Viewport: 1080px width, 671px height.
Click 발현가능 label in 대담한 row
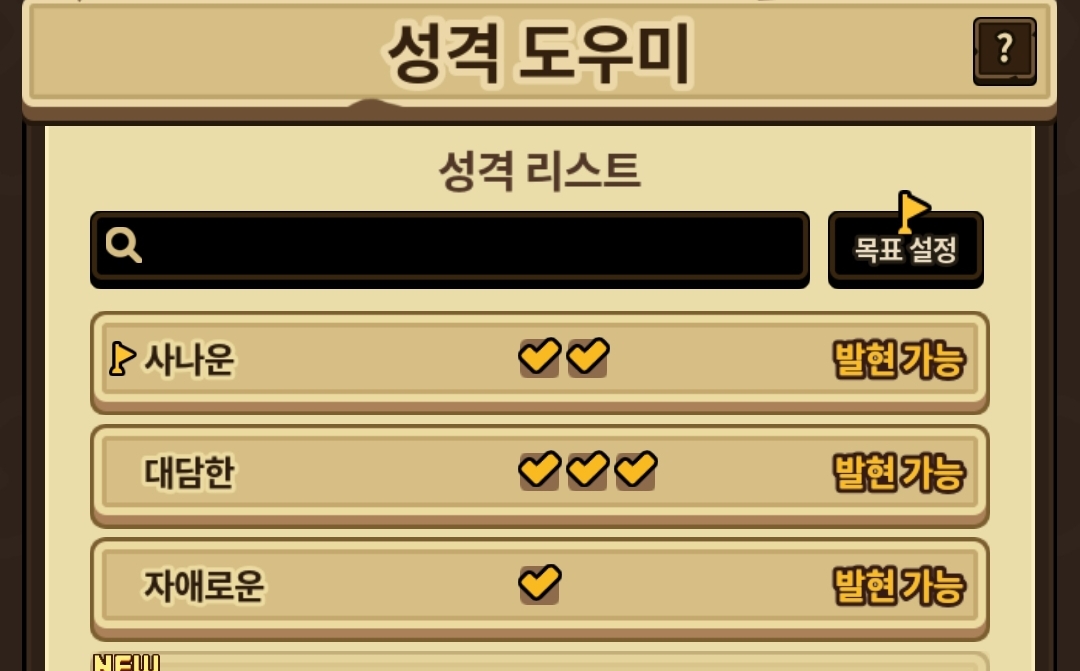pyautogui.click(x=900, y=473)
